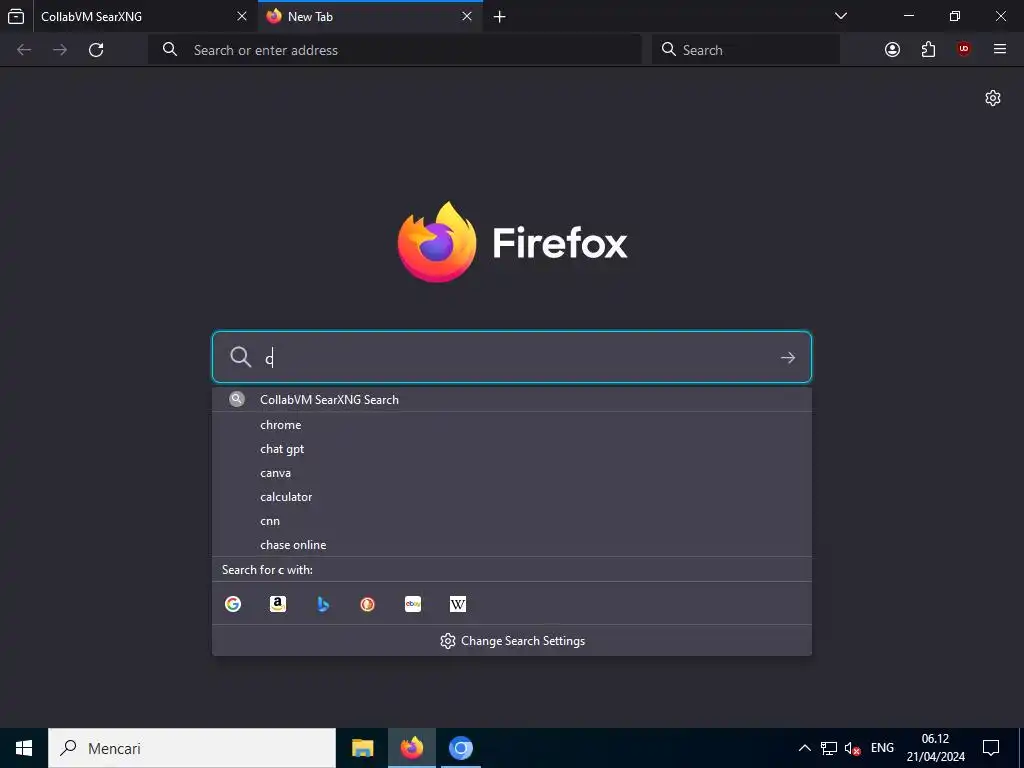
Task: Click the muted volume tray icon
Action: 852,748
